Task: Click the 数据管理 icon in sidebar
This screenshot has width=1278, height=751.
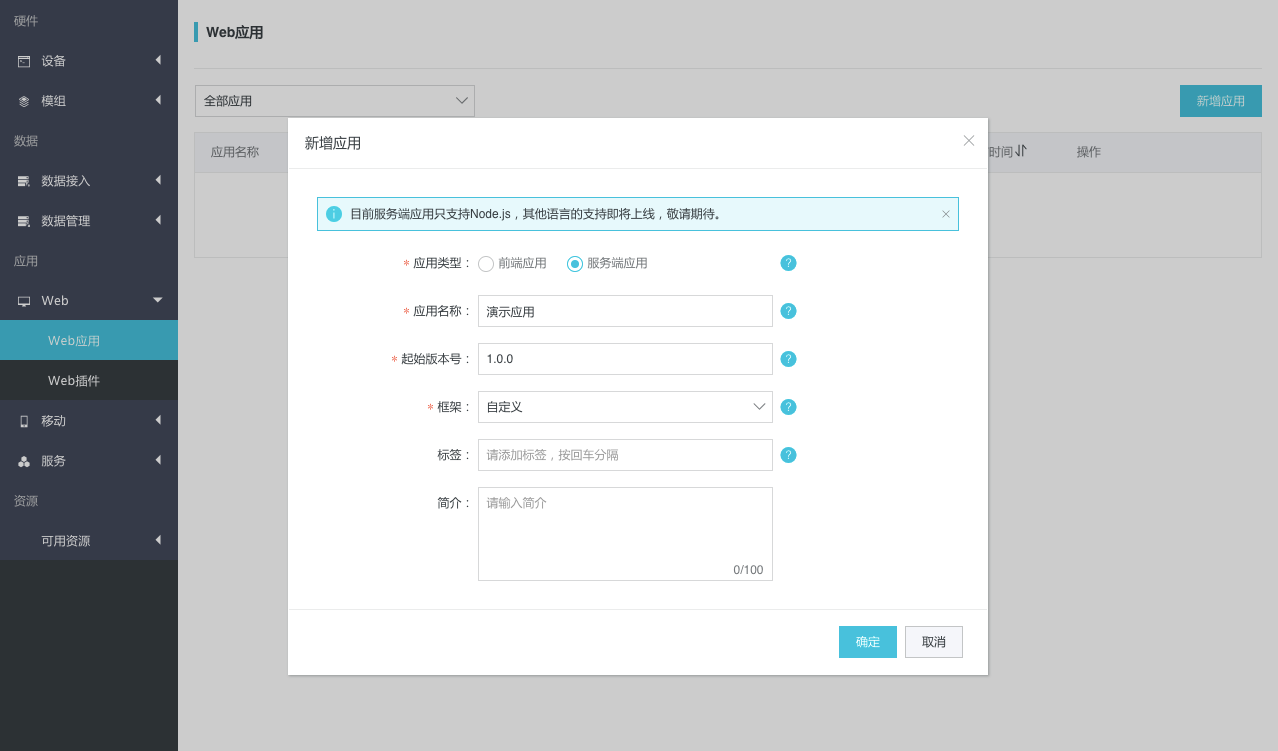Action: (x=24, y=221)
